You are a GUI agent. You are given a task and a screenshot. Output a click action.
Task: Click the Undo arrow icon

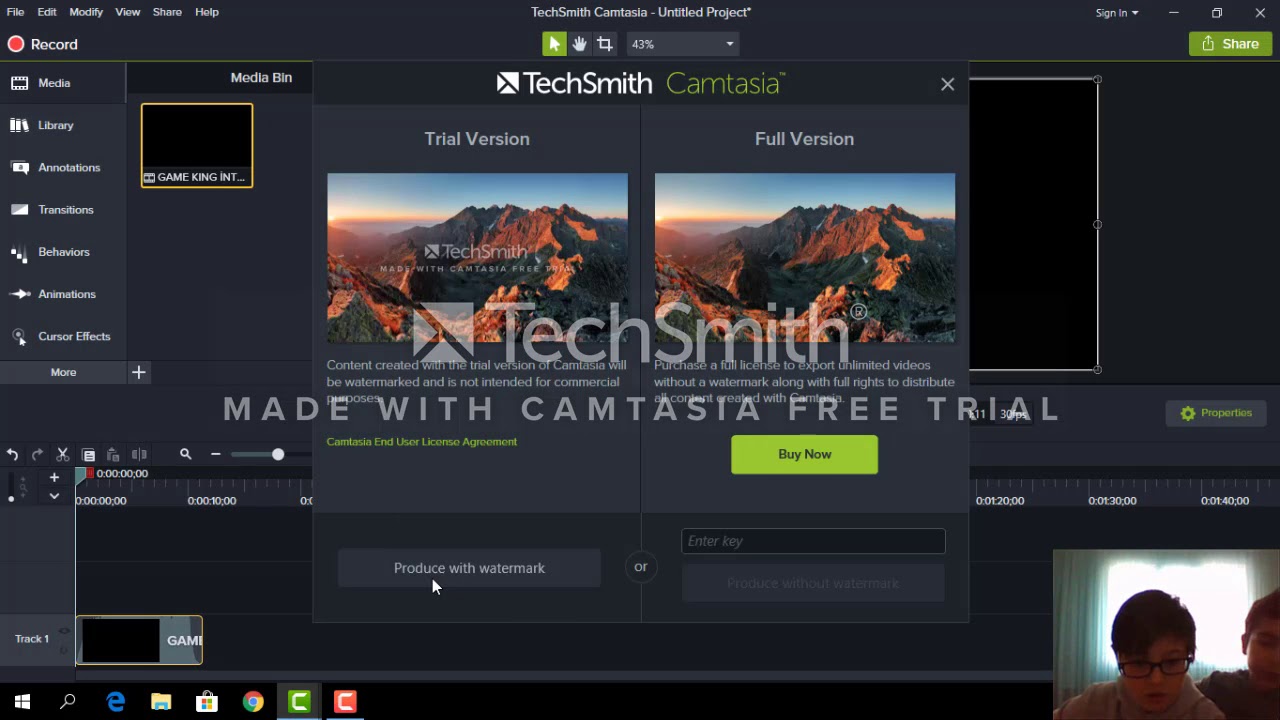pos(12,454)
